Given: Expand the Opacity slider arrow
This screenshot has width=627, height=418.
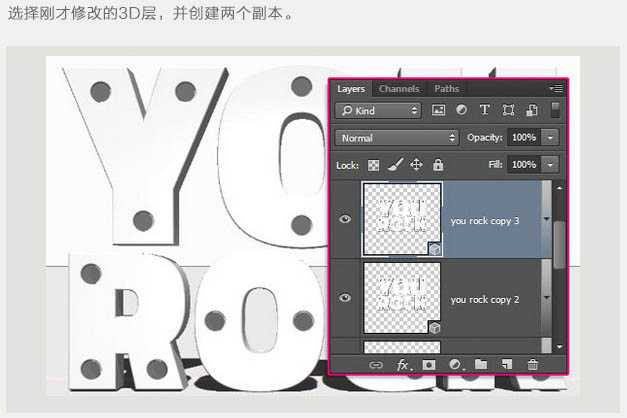Looking at the screenshot, I should 551,137.
